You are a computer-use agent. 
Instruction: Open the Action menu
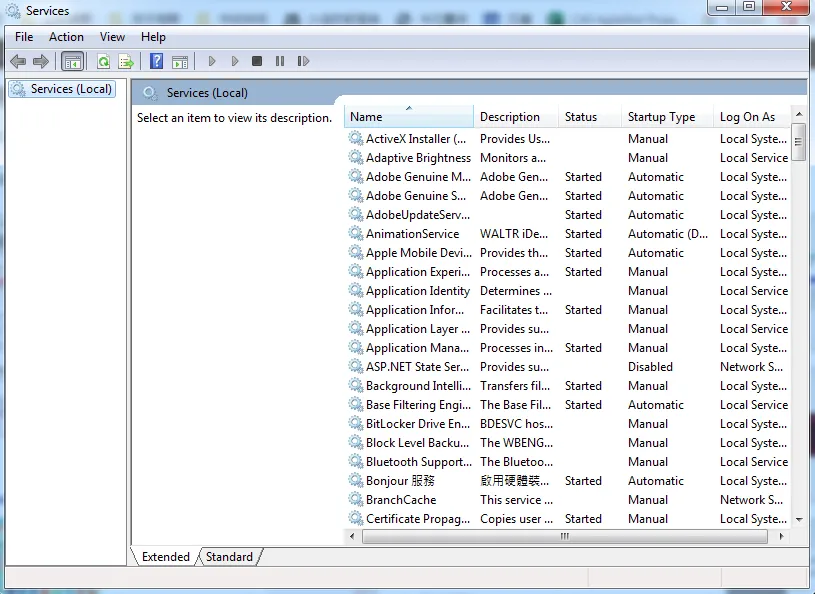(66, 37)
